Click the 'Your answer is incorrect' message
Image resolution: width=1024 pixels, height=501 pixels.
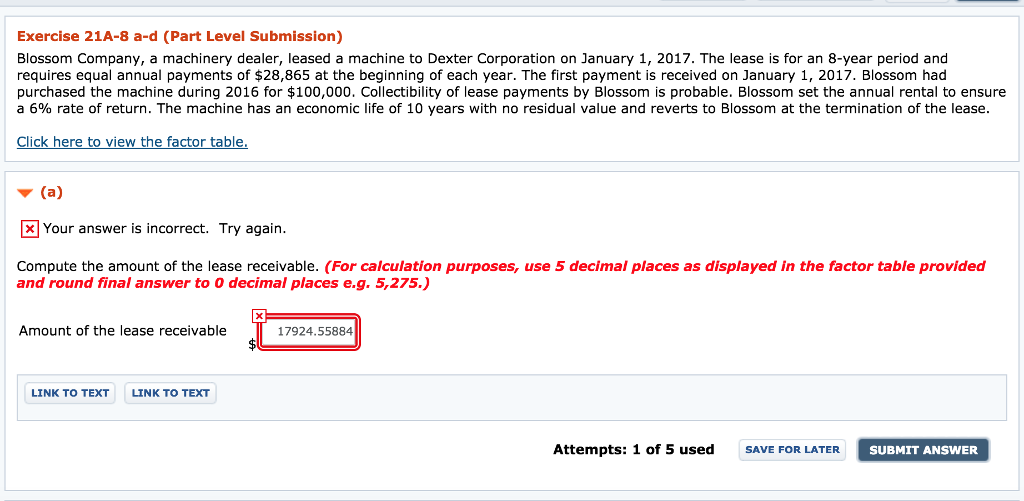click(164, 229)
